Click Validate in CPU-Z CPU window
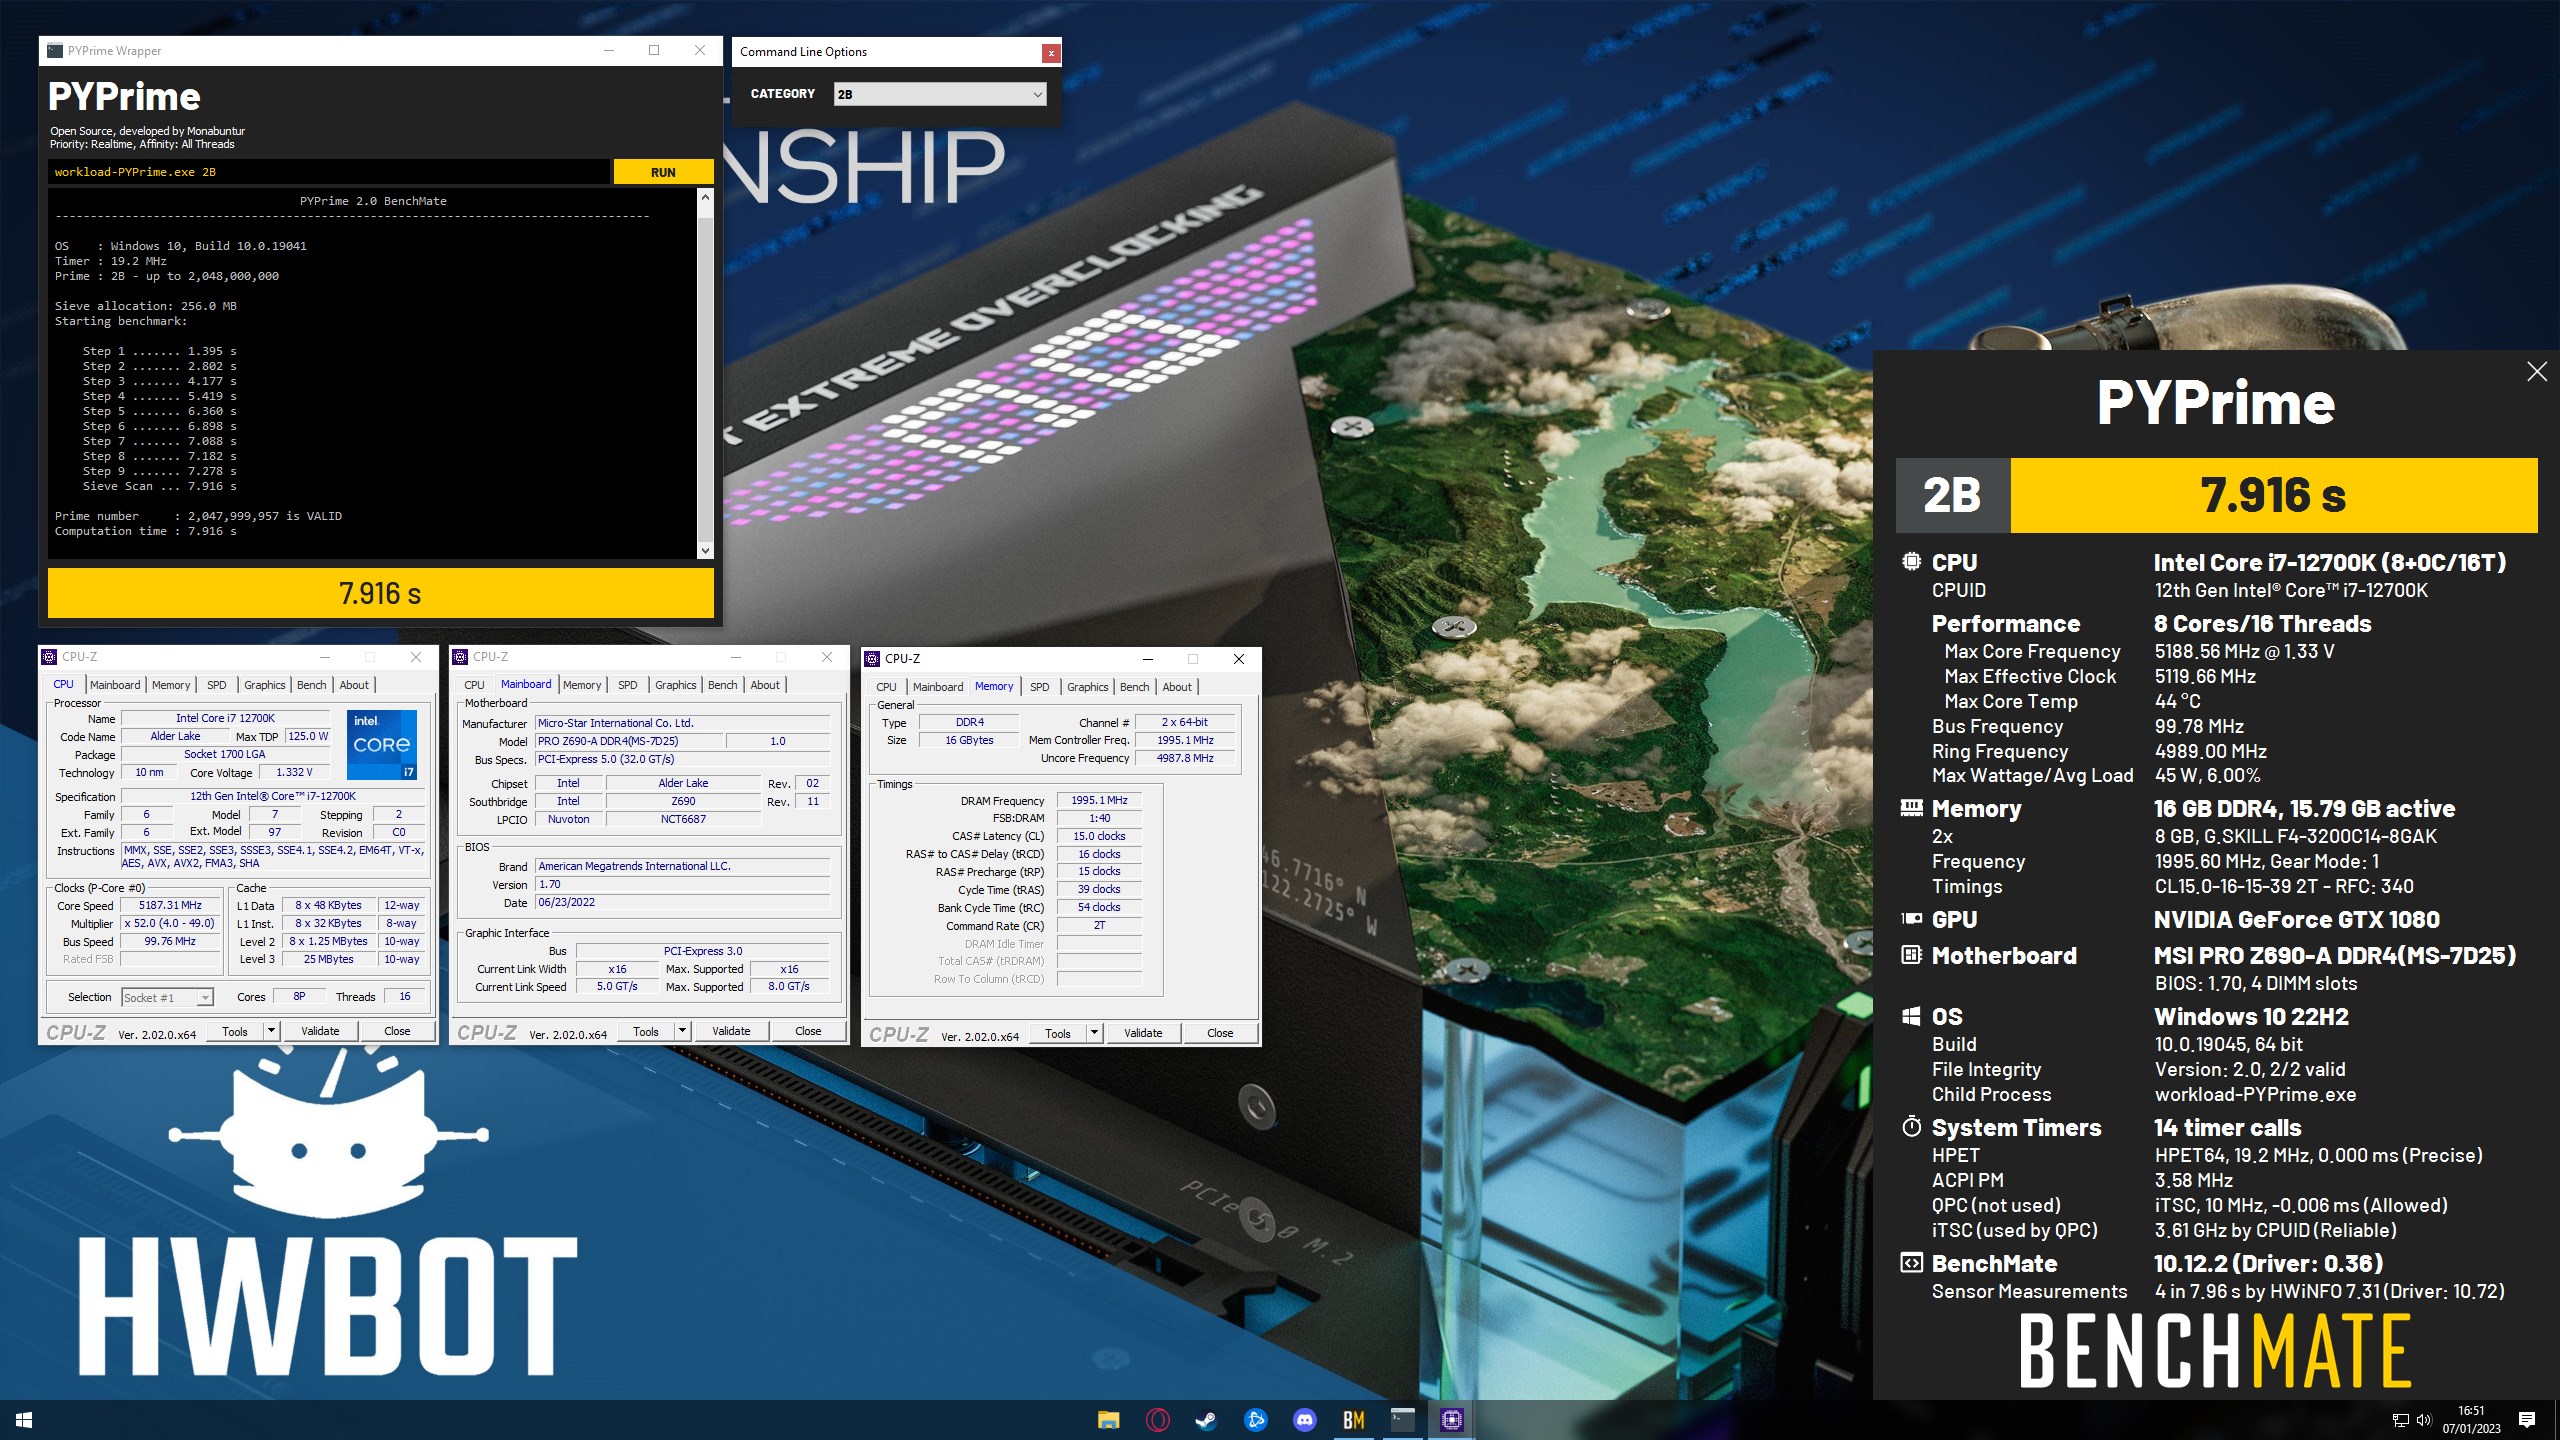This screenshot has height=1440, width=2560. [320, 1031]
